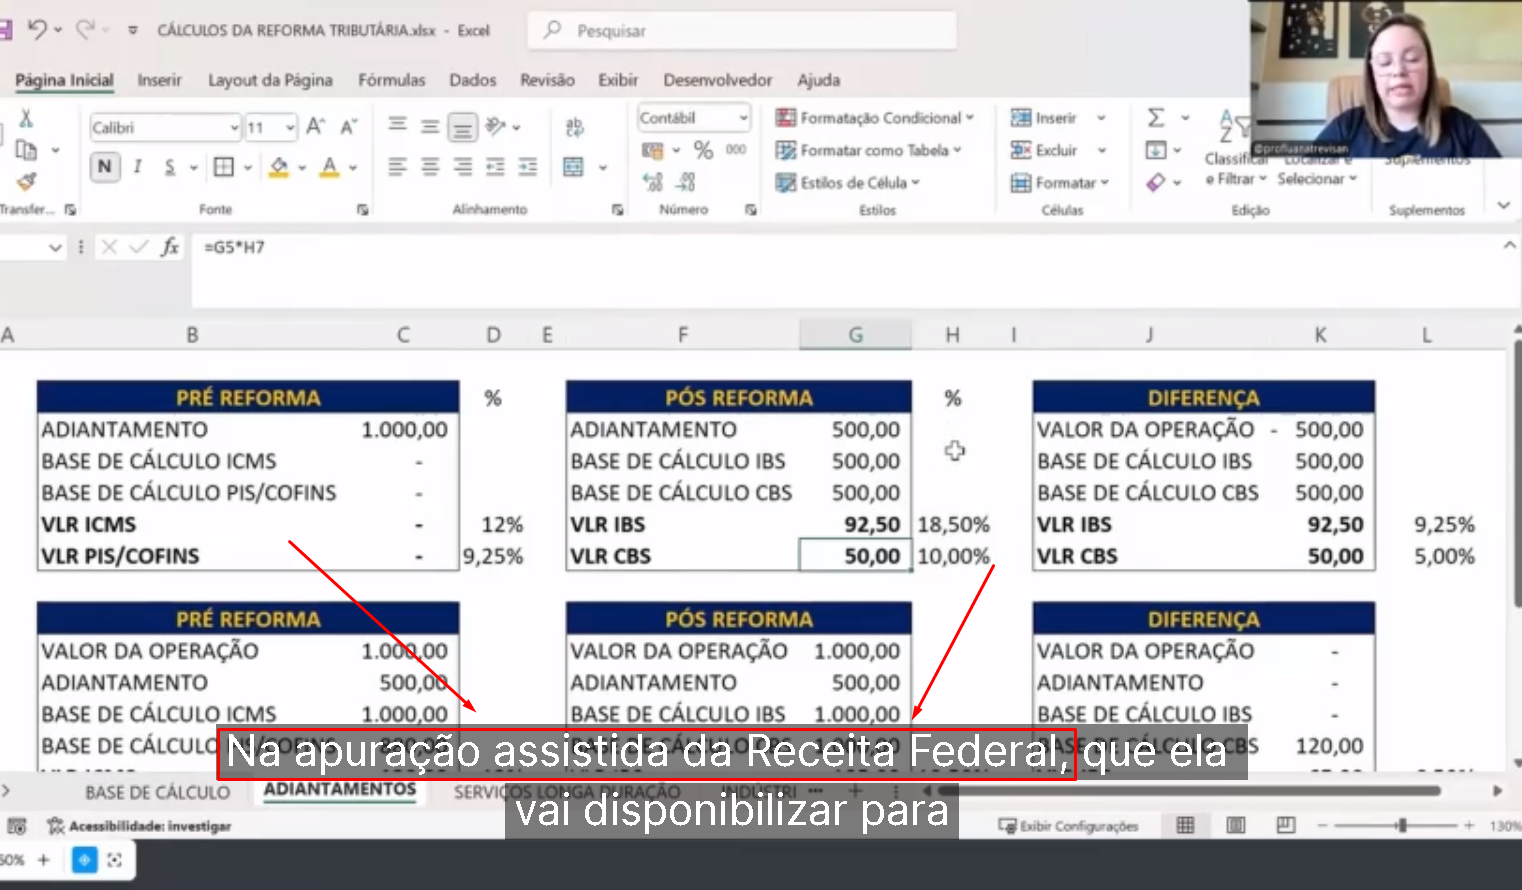Click the Undo arrow icon

coord(37,30)
